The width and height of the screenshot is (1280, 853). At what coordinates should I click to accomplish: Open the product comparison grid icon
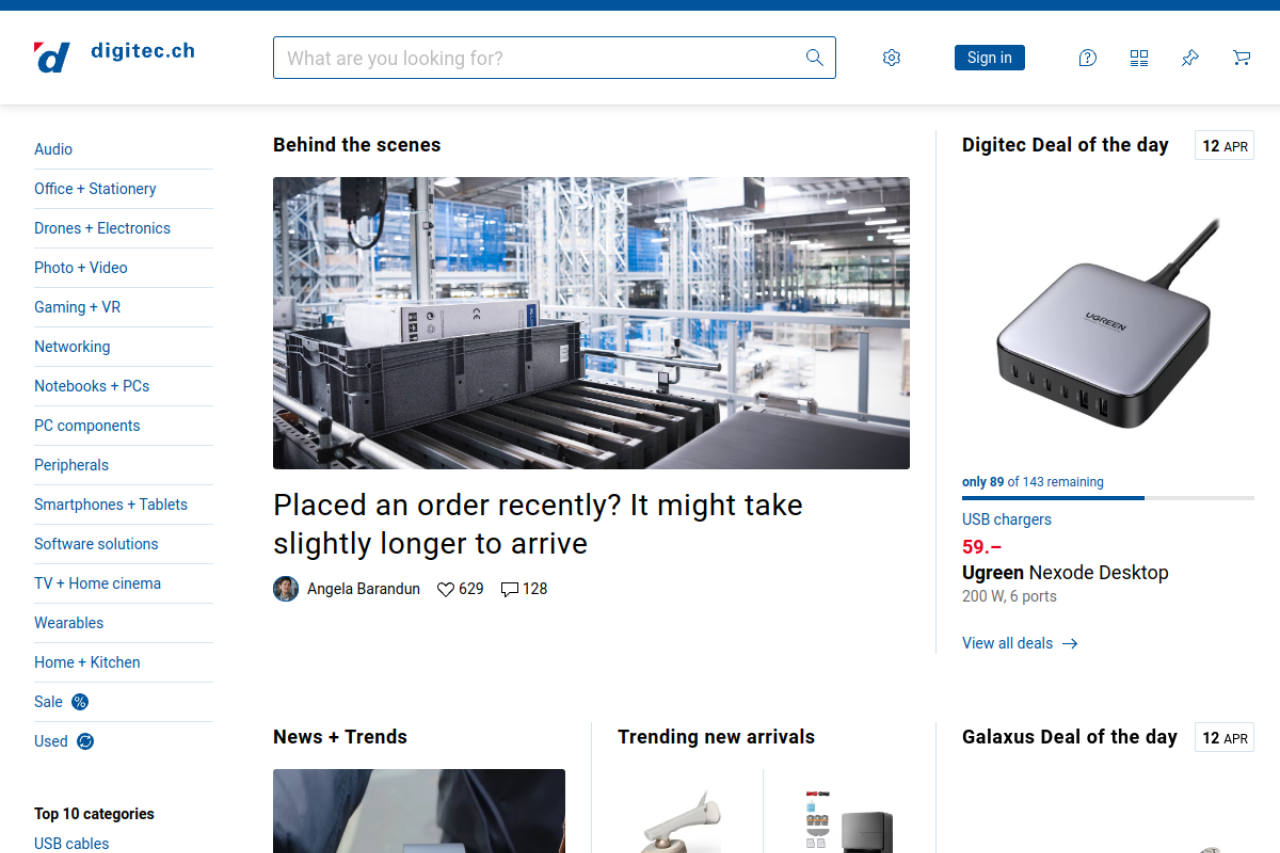[x=1139, y=58]
